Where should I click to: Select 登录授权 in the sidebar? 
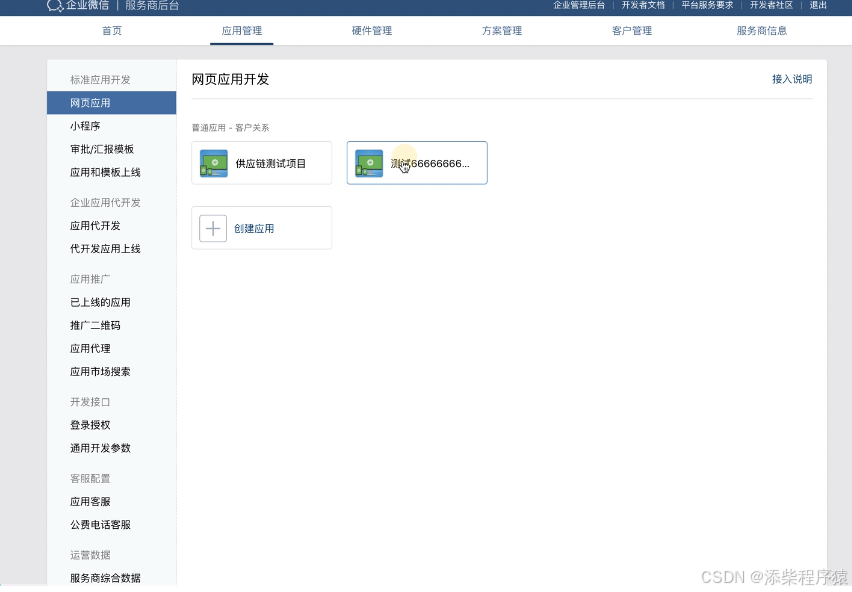click(90, 425)
